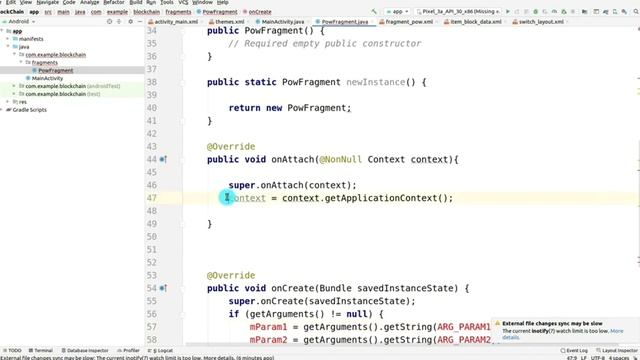
Task: Open the Help menu
Action: [x=222, y=2]
